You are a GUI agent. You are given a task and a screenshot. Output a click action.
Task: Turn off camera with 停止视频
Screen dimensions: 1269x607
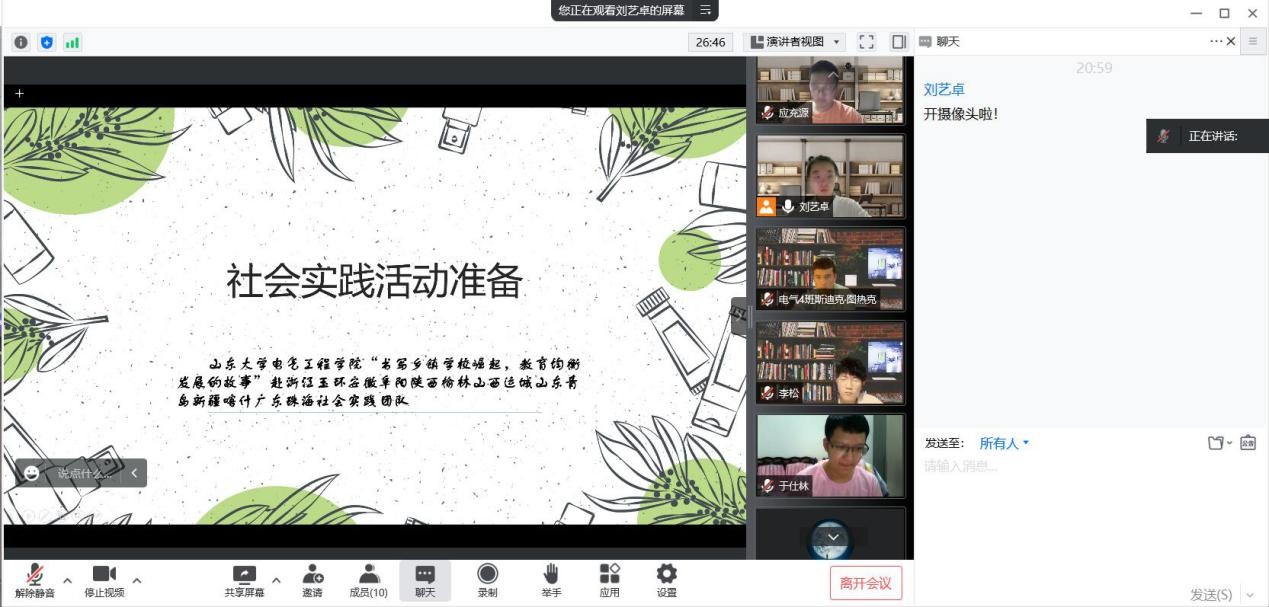tap(104, 580)
